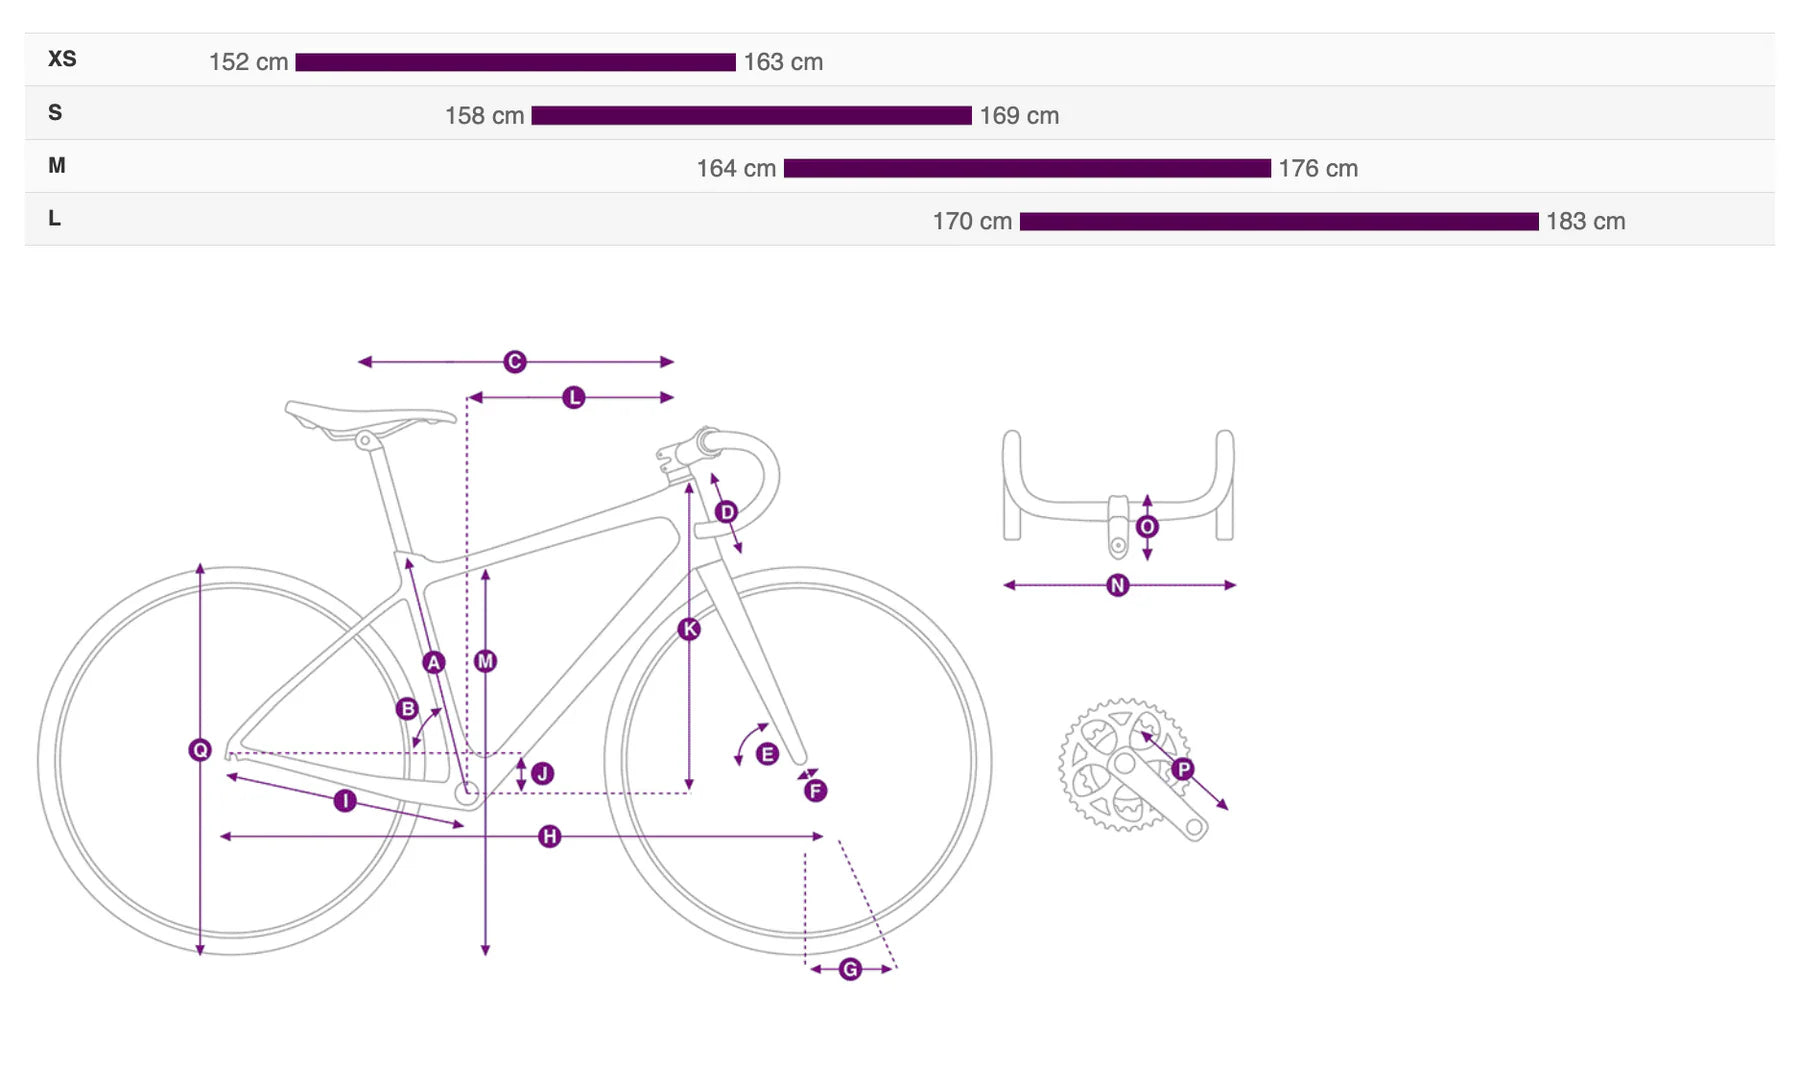Select the XS size row label
This screenshot has height=1065, width=1800.
pyautogui.click(x=62, y=59)
